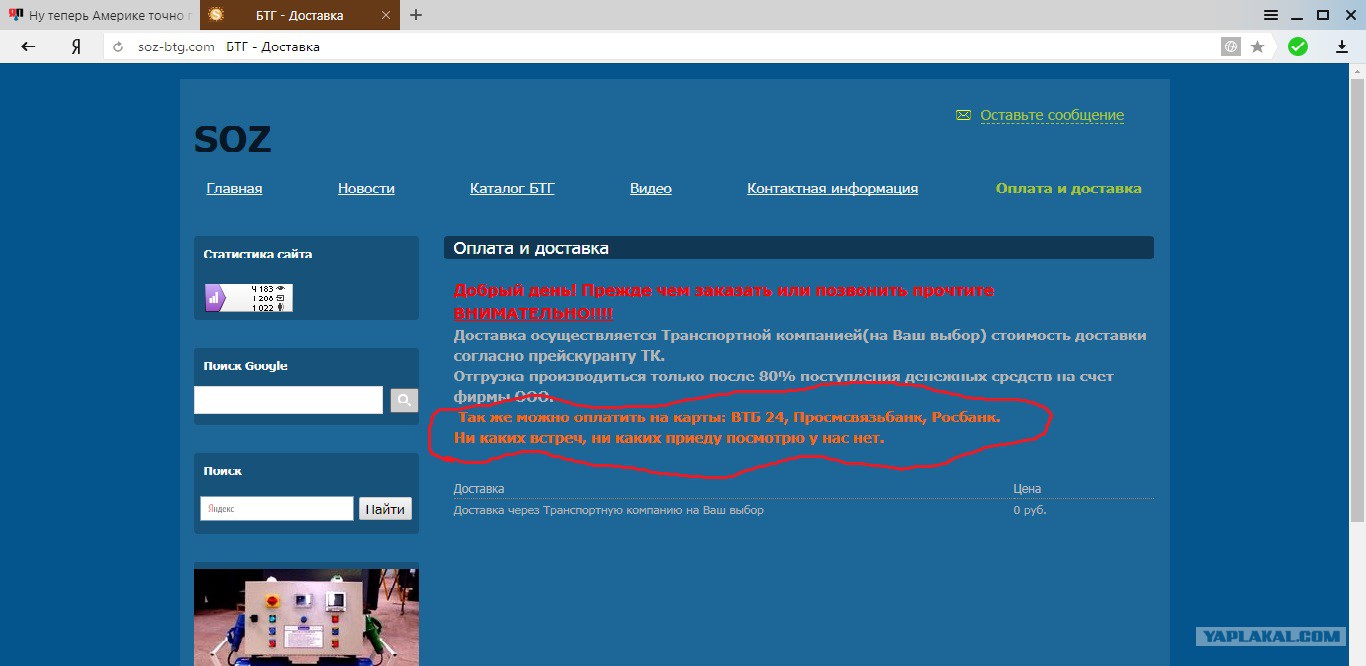Focus the Яндекс search input field
The image size is (1366, 666).
[x=277, y=508]
